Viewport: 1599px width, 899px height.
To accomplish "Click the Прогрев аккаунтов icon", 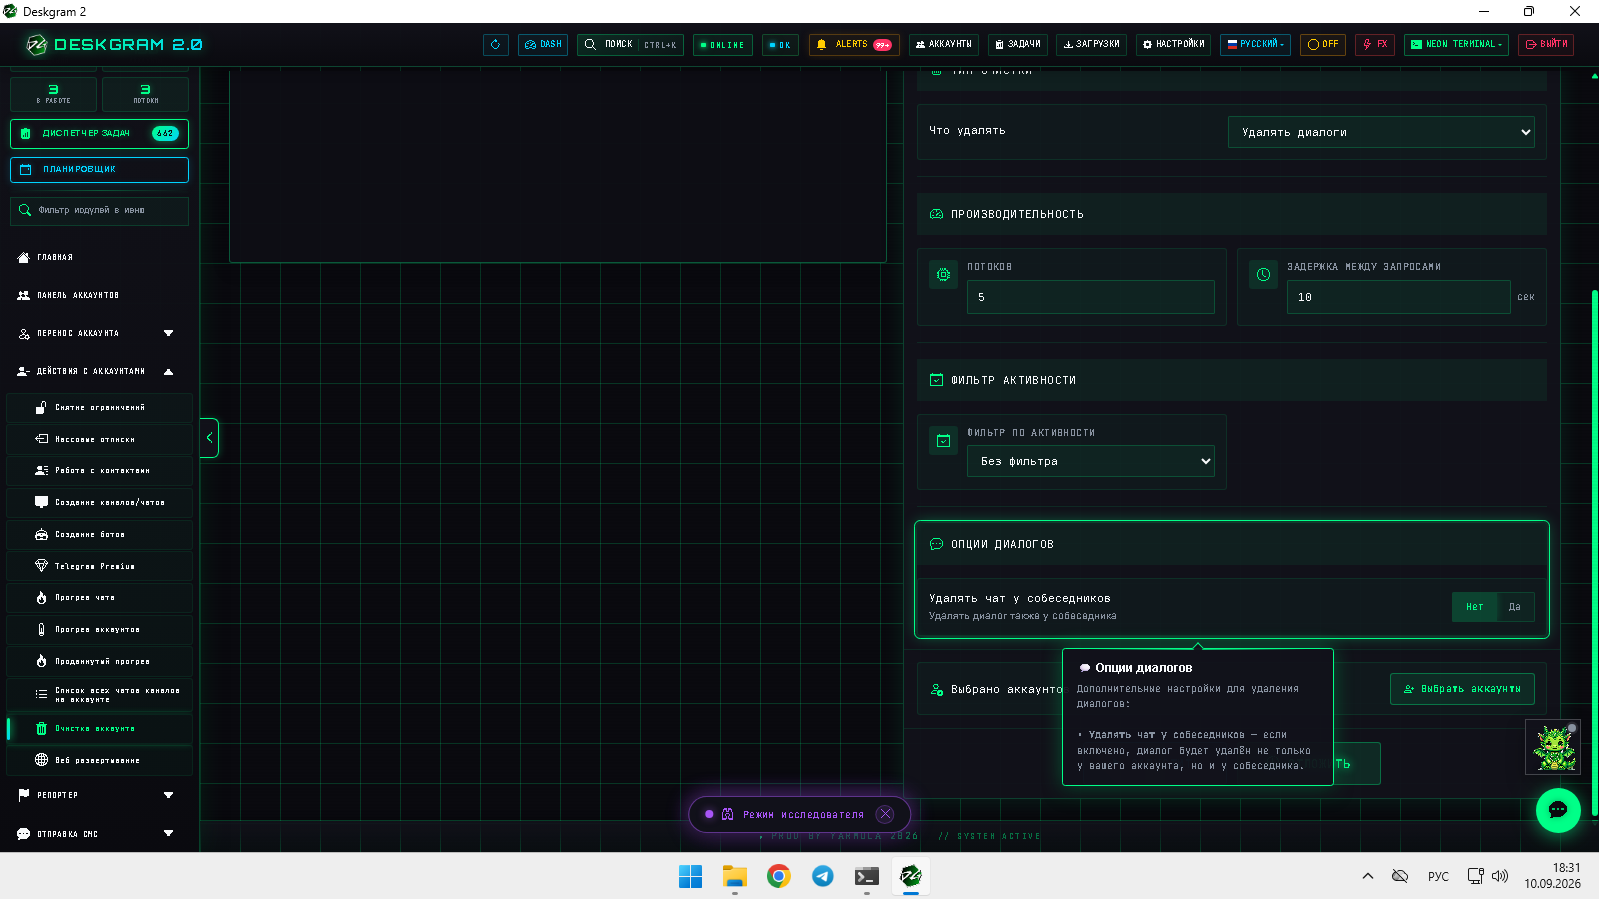I will [41, 629].
